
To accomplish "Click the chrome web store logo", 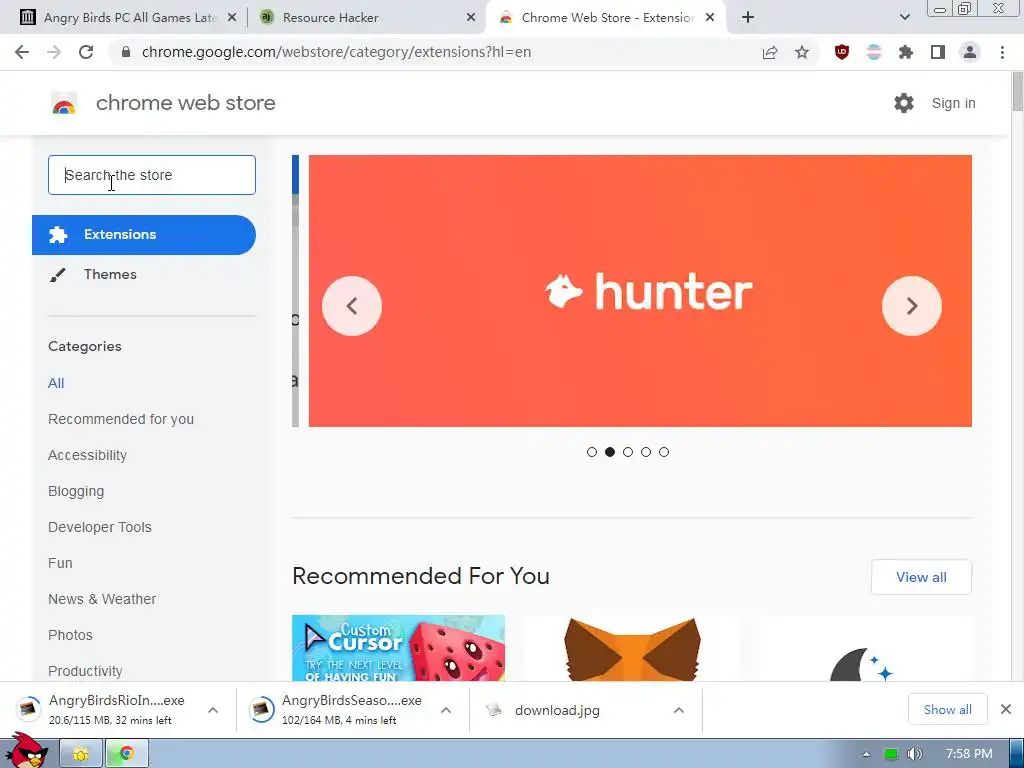I will click(x=64, y=103).
